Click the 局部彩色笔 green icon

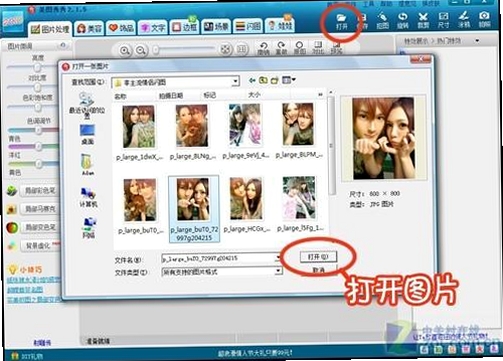(12, 191)
